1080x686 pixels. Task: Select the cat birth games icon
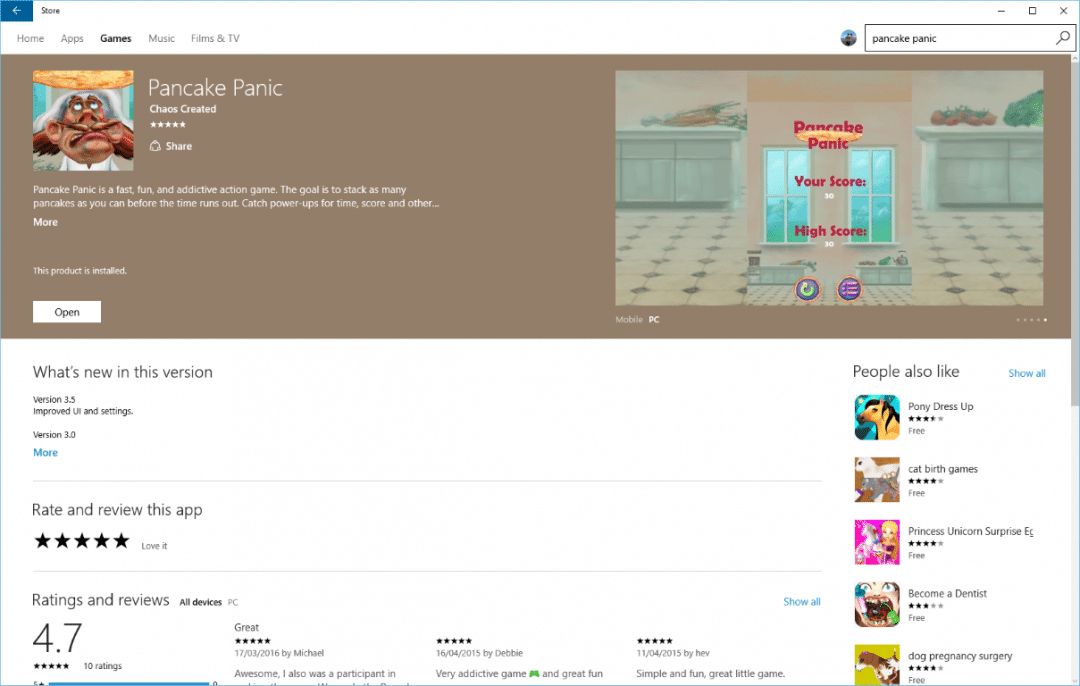(x=877, y=479)
